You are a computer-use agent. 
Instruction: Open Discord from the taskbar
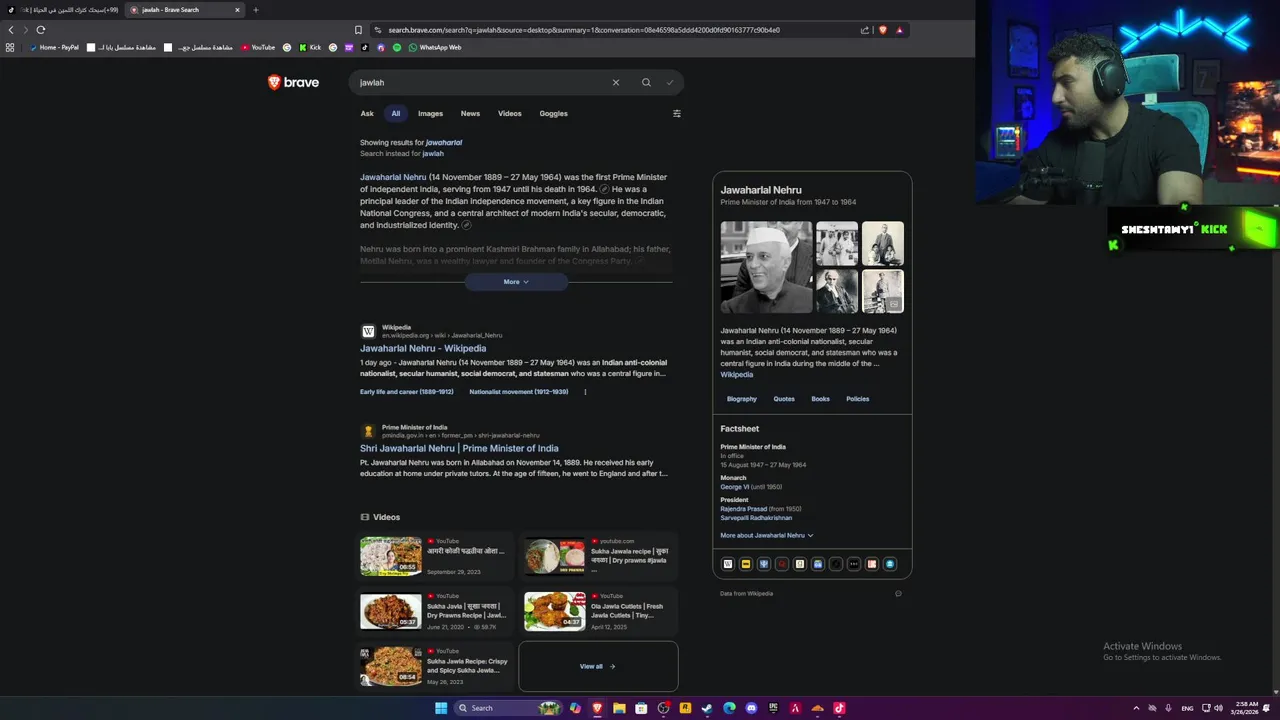(x=751, y=708)
